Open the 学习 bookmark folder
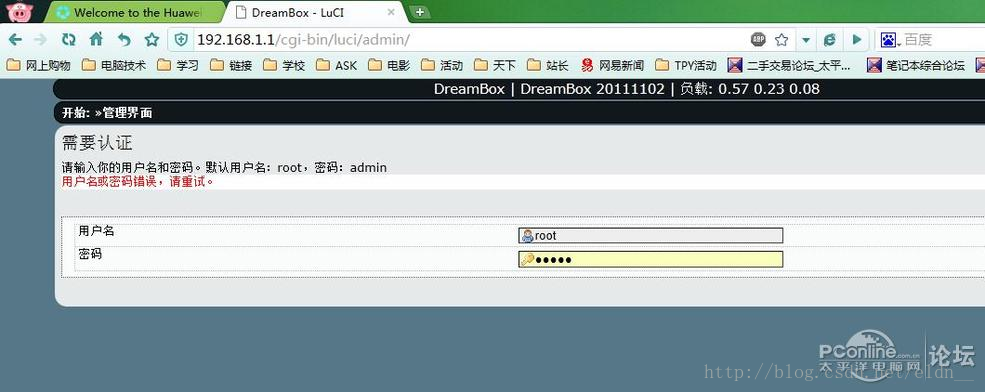The height and width of the screenshot is (392, 985). [x=178, y=65]
